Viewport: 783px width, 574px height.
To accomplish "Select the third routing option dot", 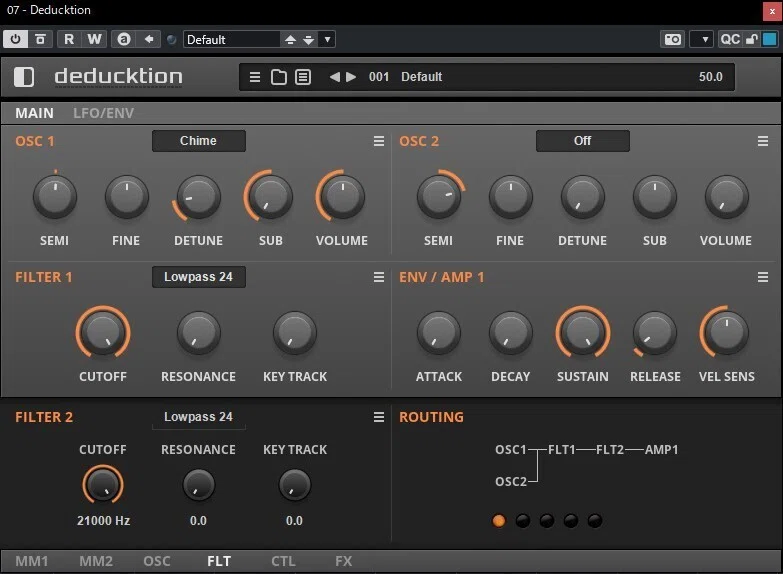I will (547, 521).
